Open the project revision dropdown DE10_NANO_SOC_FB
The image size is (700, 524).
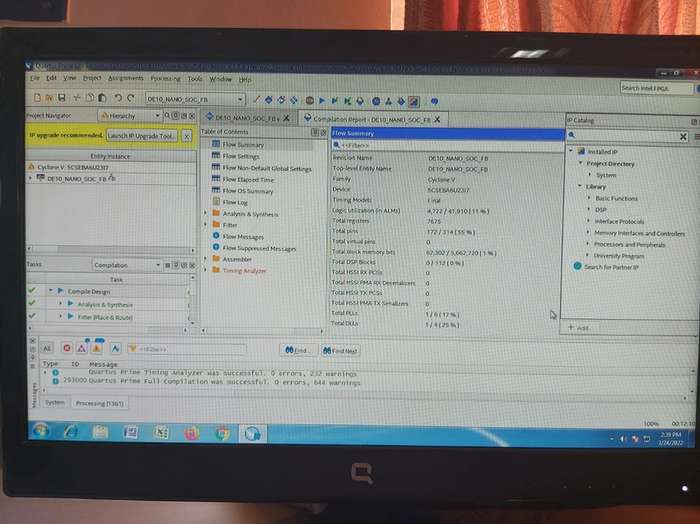(196, 99)
